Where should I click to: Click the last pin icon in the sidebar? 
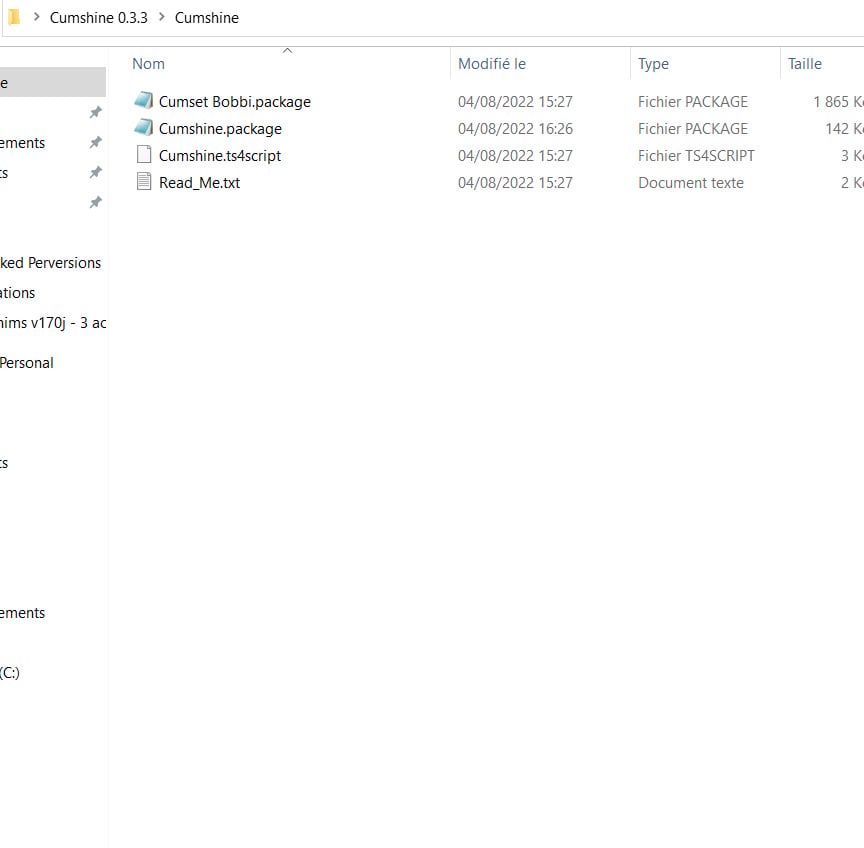(x=96, y=202)
